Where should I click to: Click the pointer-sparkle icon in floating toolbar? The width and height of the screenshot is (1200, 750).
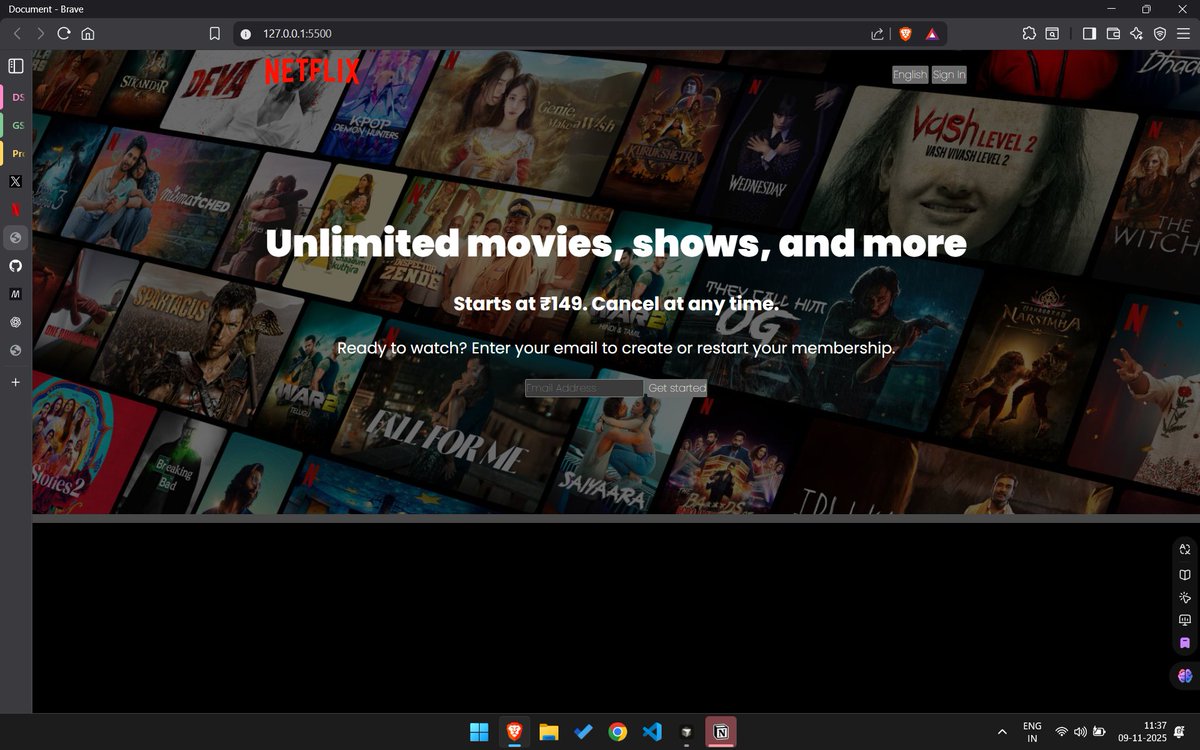click(x=1185, y=597)
